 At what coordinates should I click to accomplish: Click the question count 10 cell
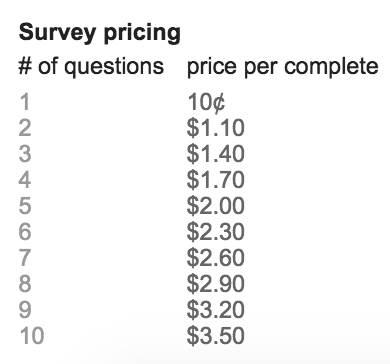pyautogui.click(x=32, y=336)
